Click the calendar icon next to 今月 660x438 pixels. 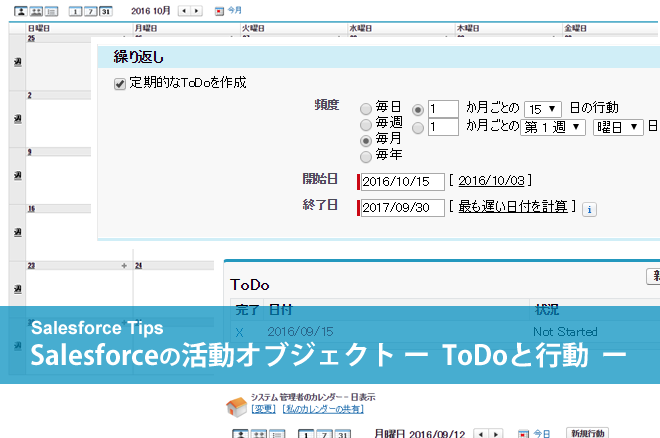[219, 11]
